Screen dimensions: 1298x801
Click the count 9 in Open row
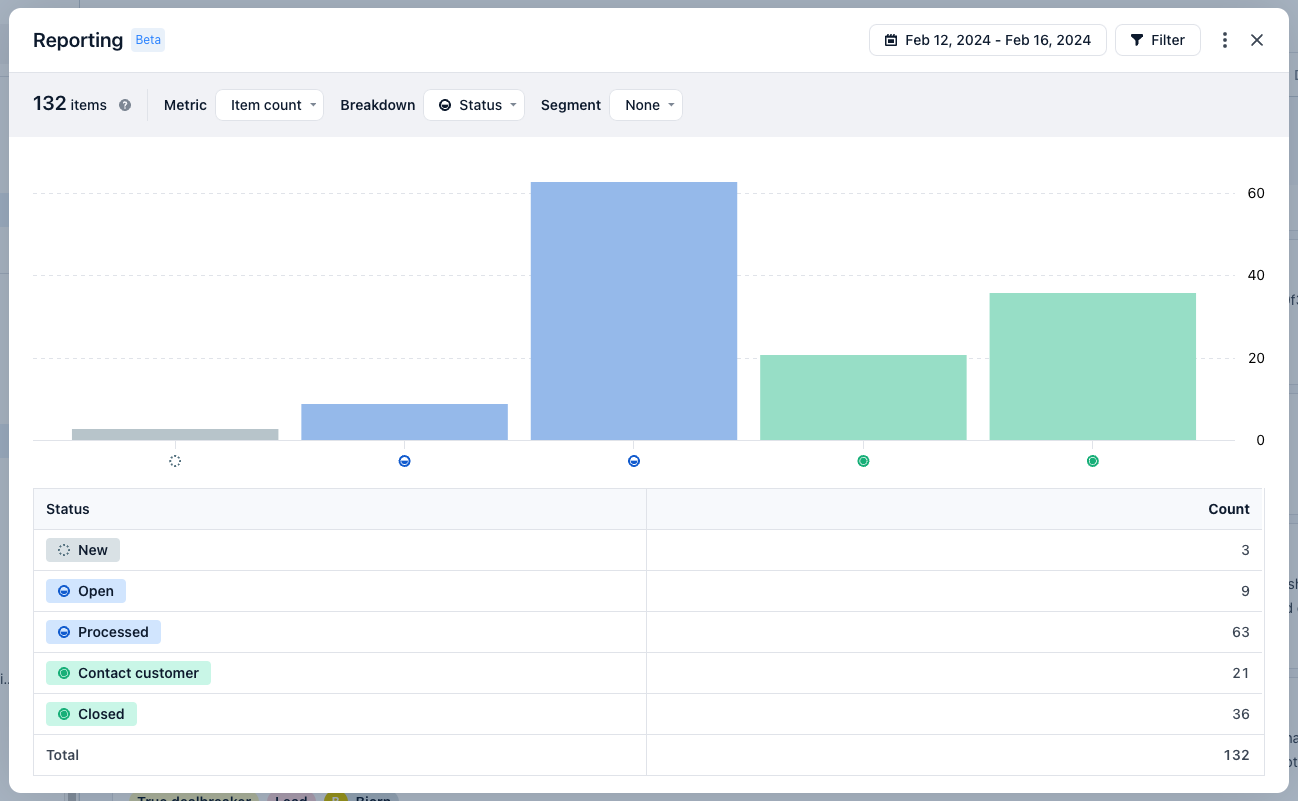click(1246, 591)
